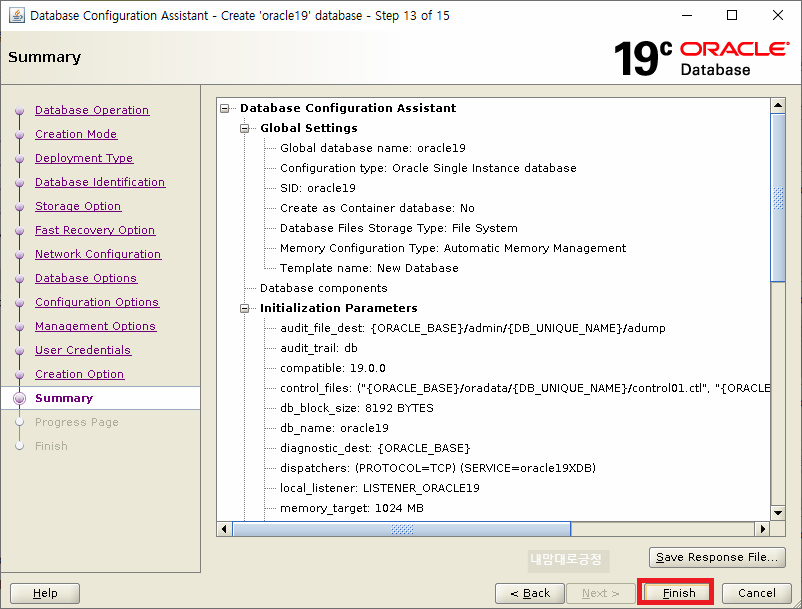Select the control_files parameter row

pyautogui.click(x=525, y=388)
